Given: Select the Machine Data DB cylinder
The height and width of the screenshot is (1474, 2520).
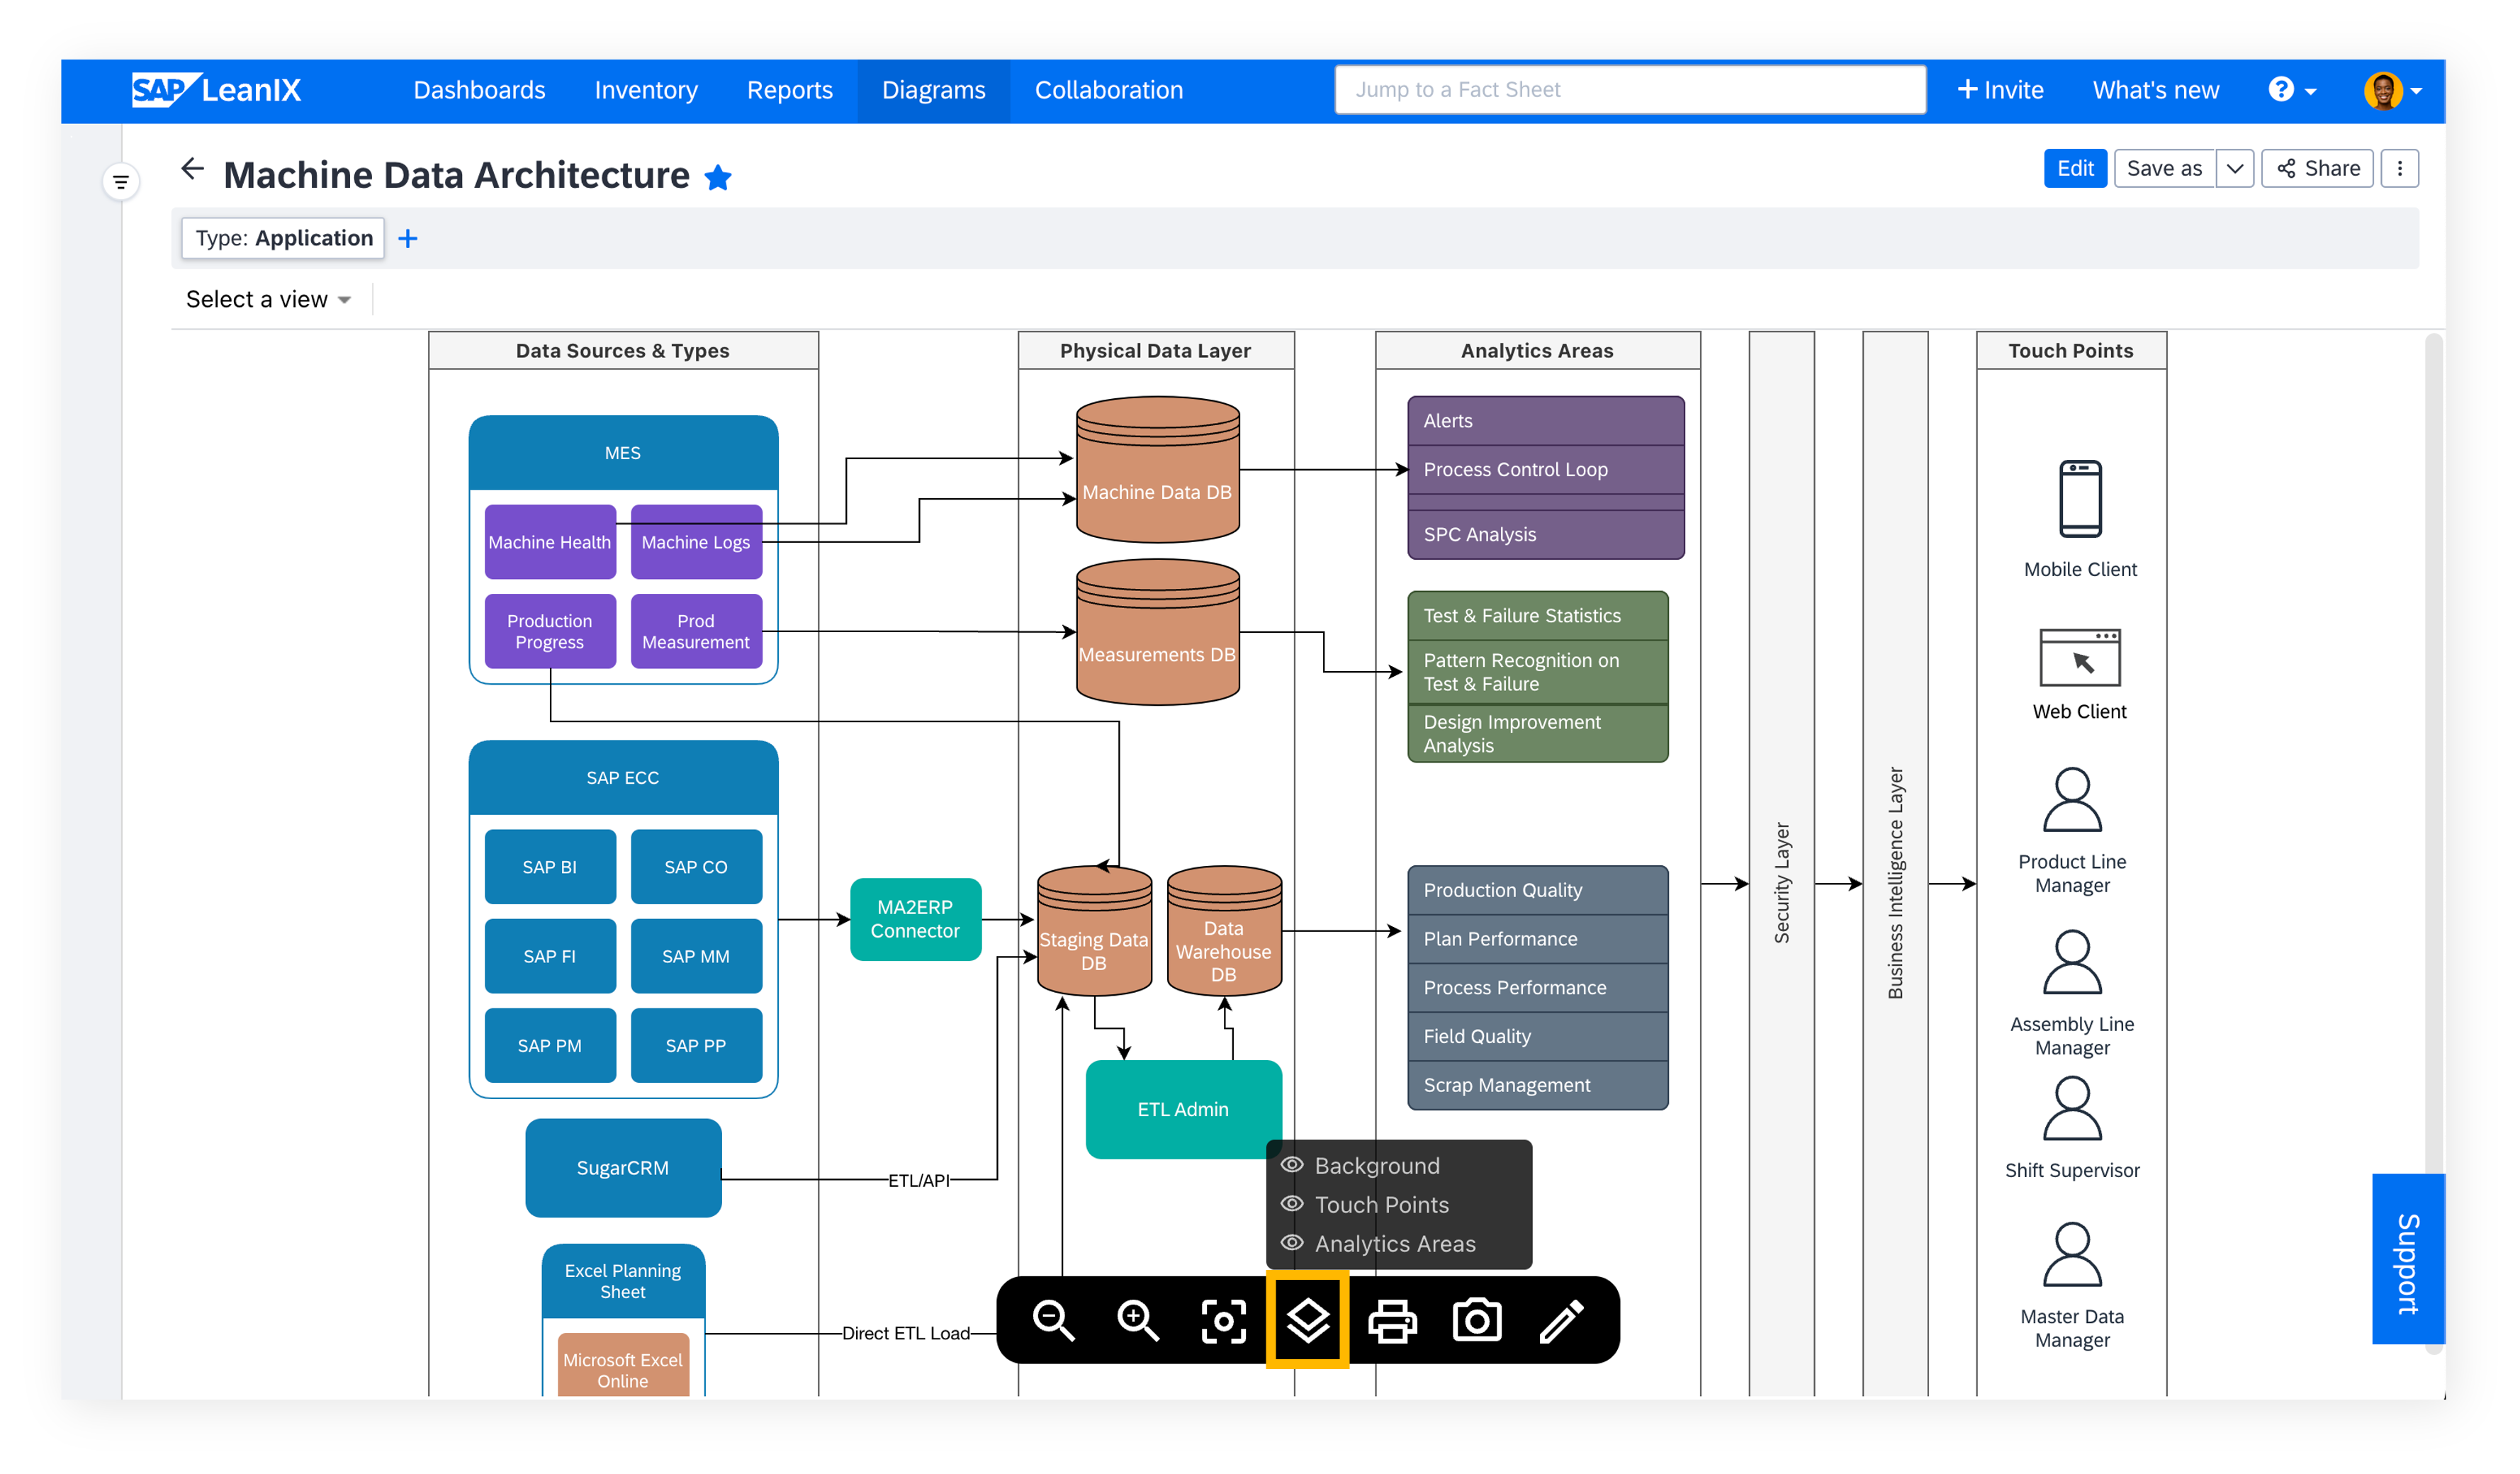Looking at the screenshot, I should coord(1157,469).
